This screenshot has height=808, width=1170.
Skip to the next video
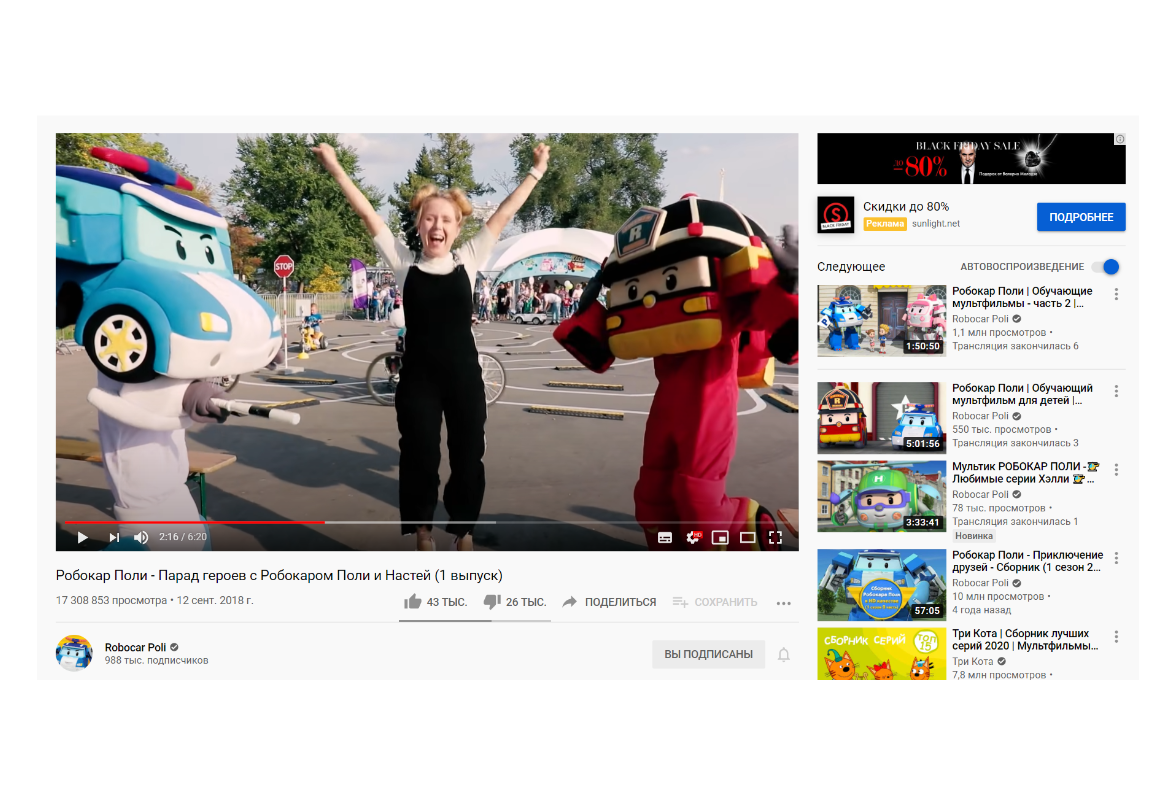click(113, 537)
